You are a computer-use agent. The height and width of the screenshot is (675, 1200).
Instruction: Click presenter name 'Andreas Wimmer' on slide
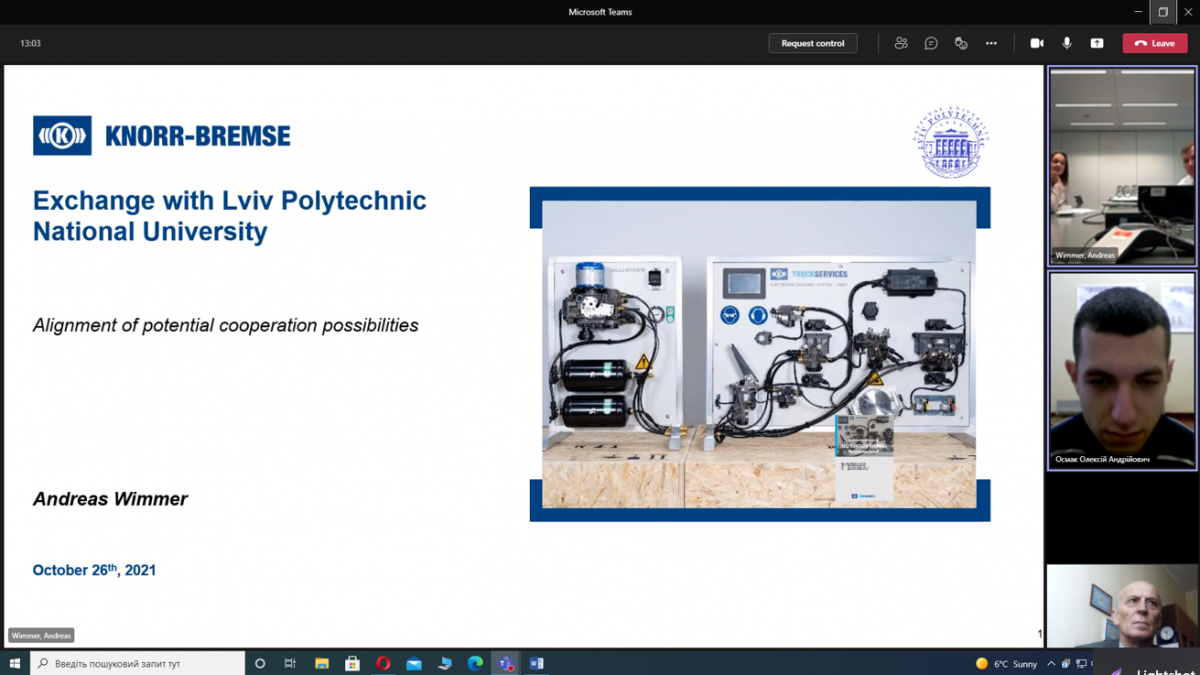(x=110, y=498)
